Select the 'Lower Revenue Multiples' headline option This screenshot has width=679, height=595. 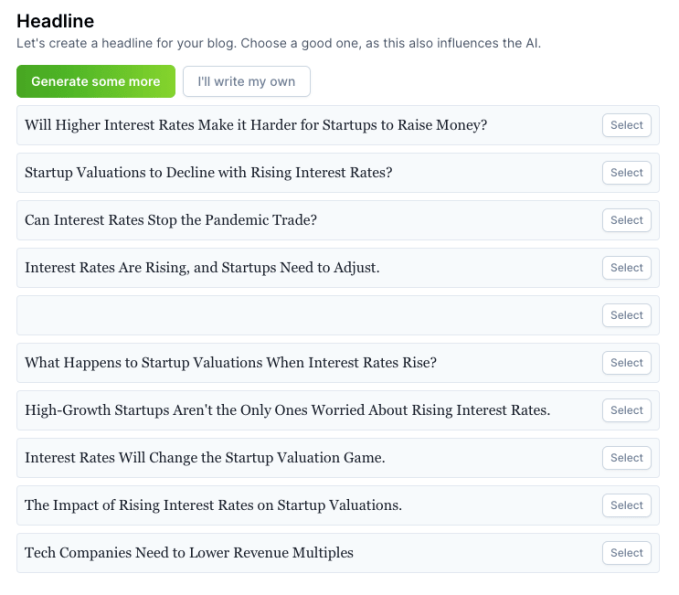click(626, 553)
